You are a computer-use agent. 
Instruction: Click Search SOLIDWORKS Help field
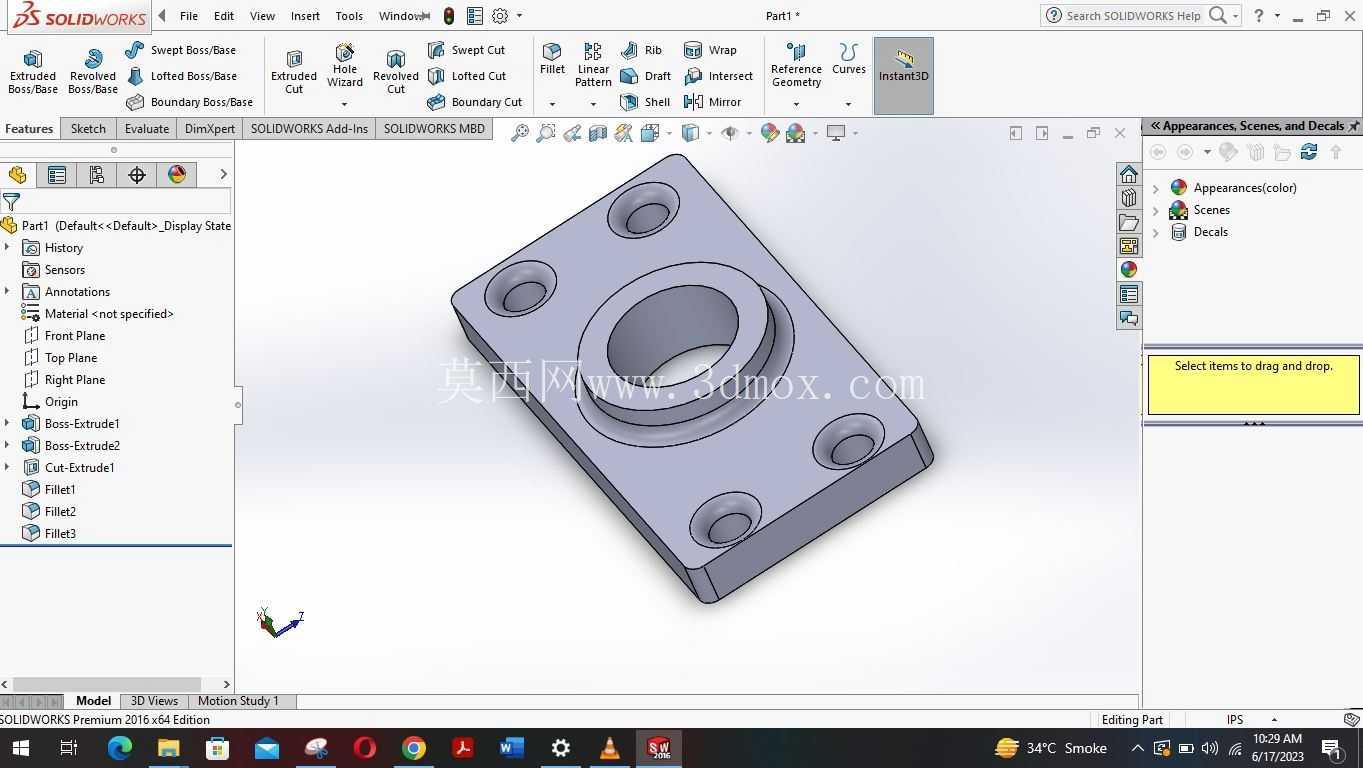pos(1133,16)
